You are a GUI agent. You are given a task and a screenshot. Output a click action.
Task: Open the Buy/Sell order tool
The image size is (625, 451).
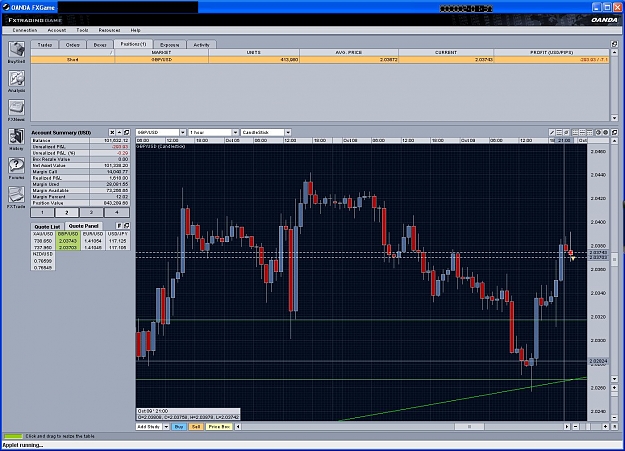(x=16, y=50)
